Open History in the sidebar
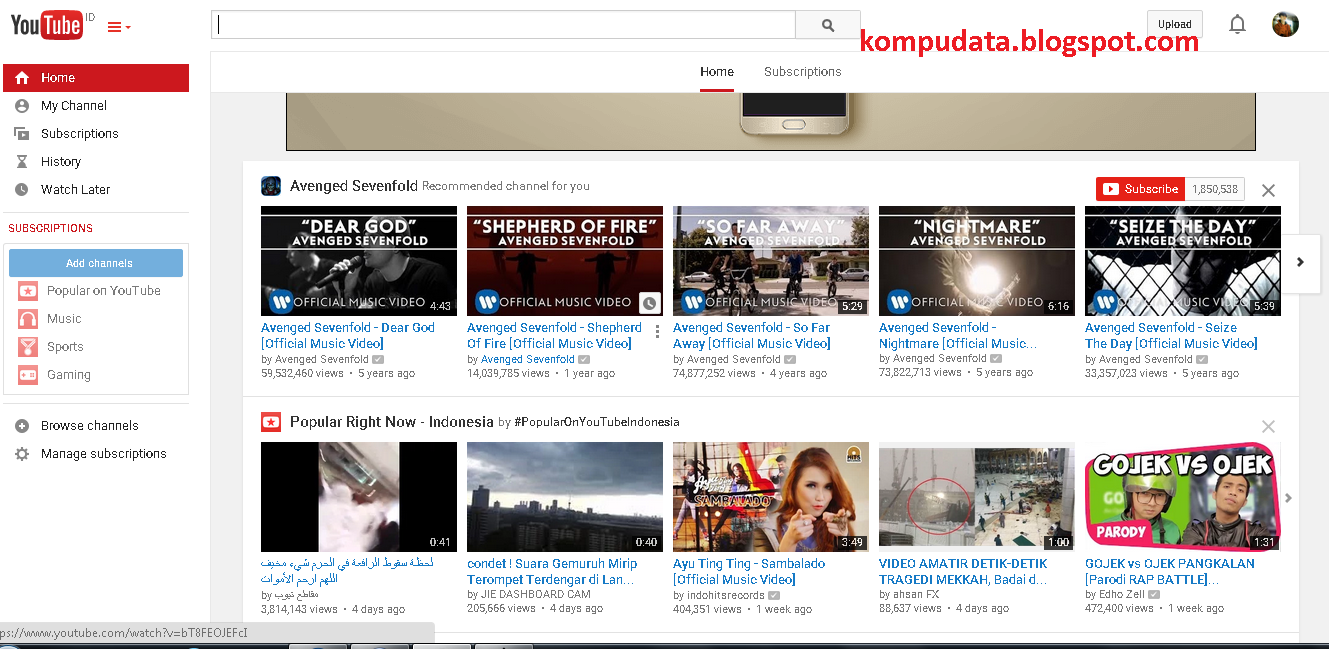 [61, 162]
